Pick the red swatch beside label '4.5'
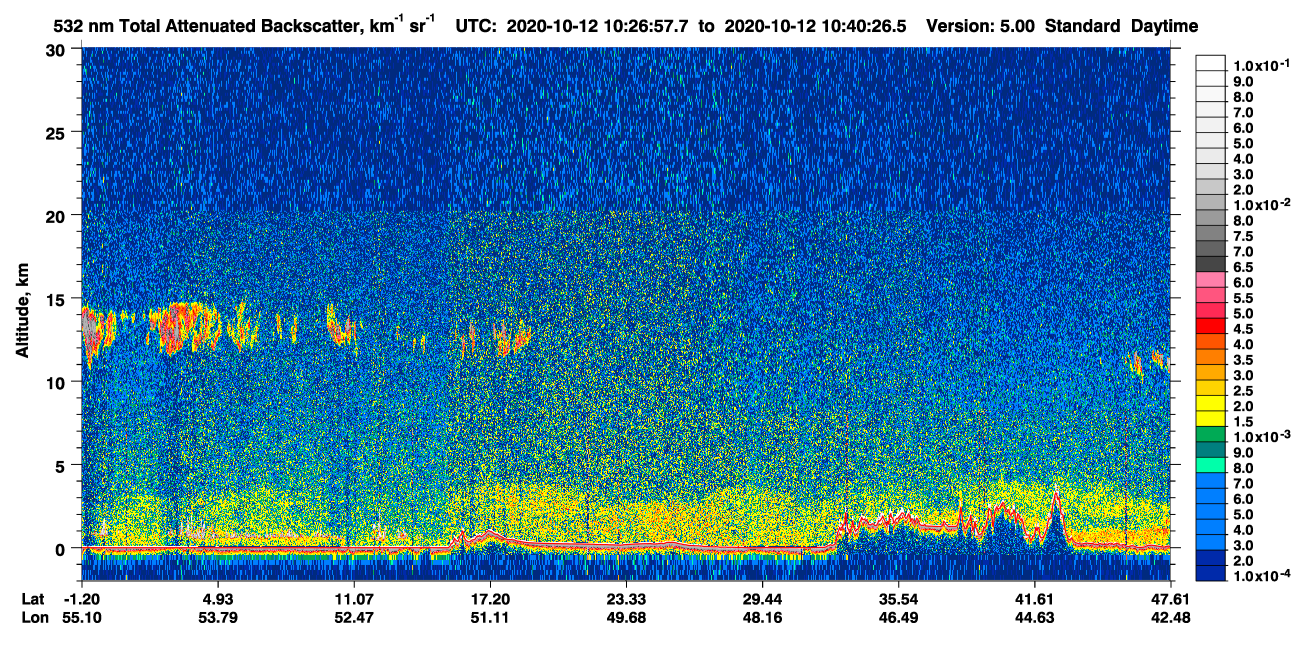 pos(1210,327)
